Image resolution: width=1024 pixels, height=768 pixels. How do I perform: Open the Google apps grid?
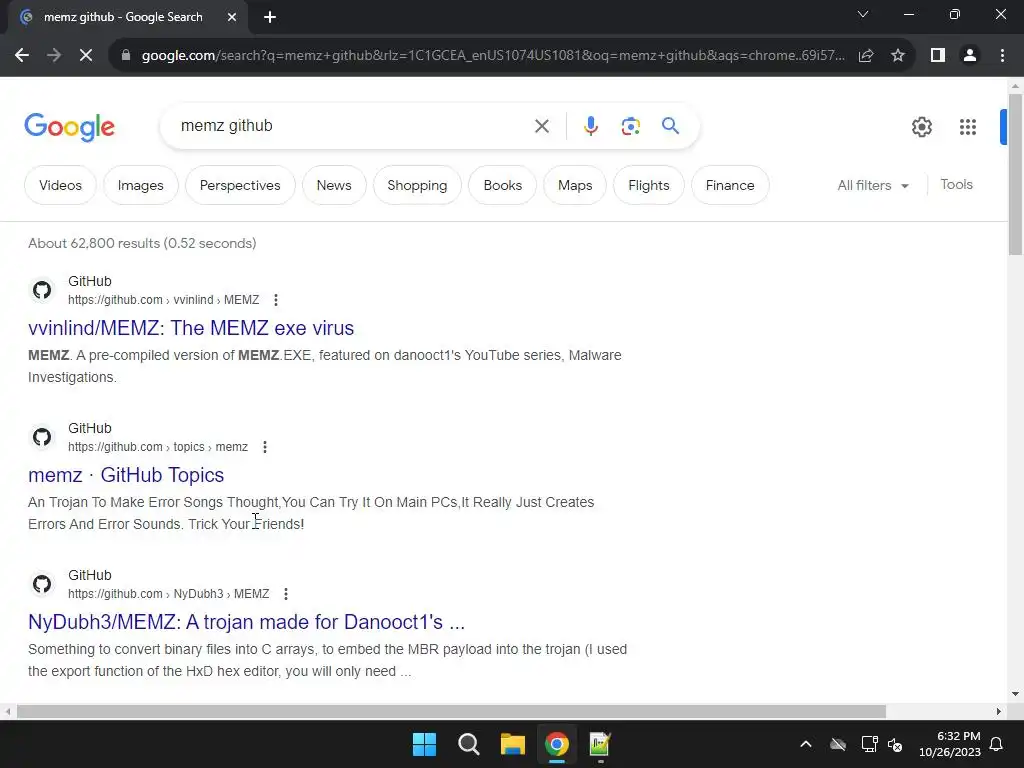968,127
